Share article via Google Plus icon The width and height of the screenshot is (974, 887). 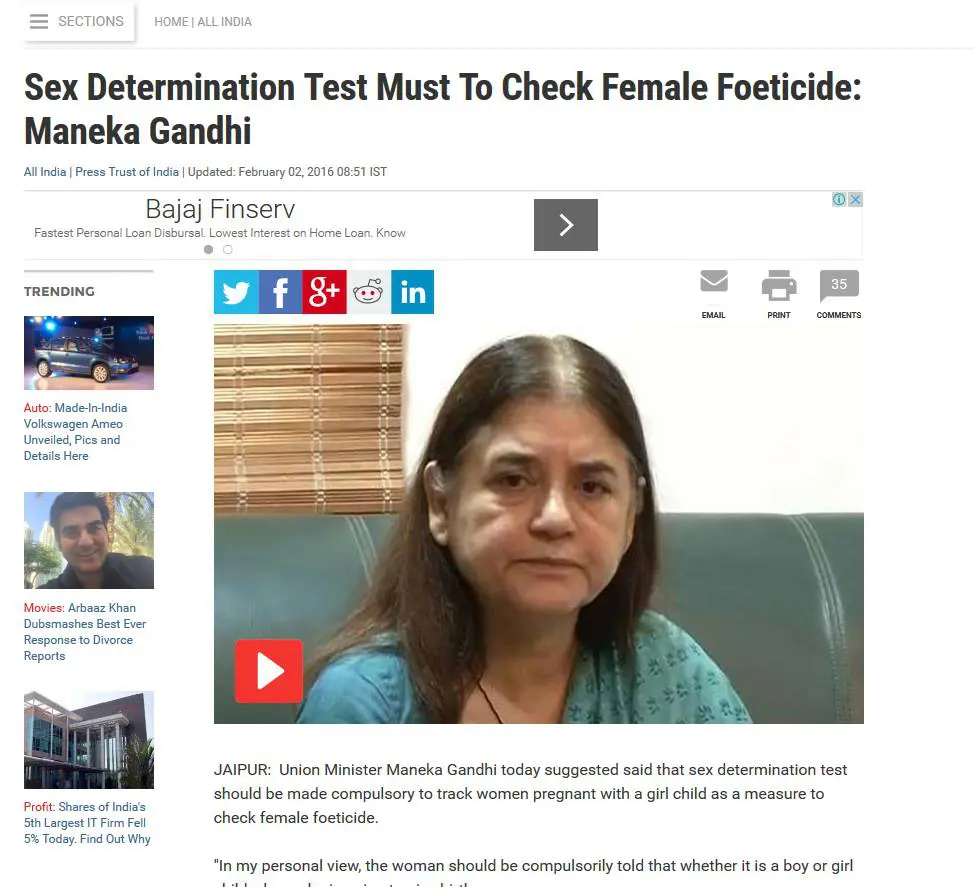(324, 292)
